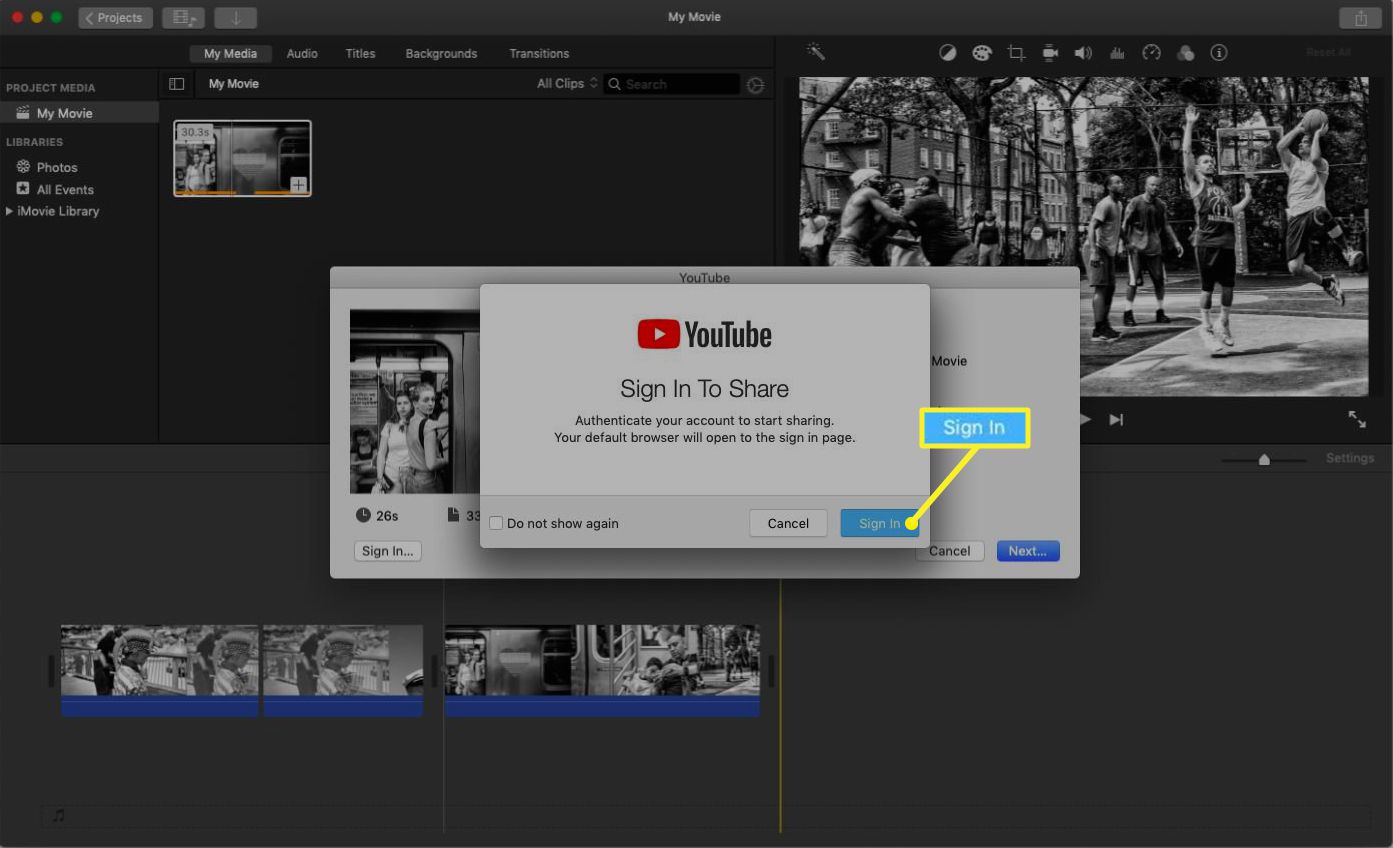The width and height of the screenshot is (1393, 848).
Task: Open the volume speaker tool
Action: pyautogui.click(x=1083, y=53)
